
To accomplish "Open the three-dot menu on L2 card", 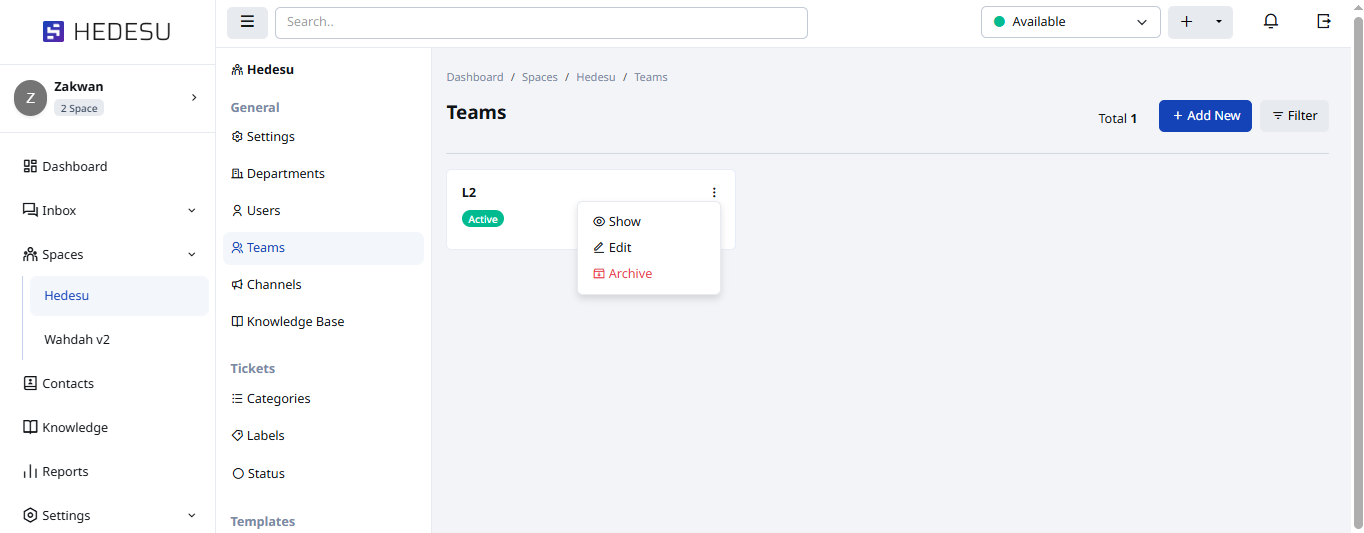I will click(714, 192).
